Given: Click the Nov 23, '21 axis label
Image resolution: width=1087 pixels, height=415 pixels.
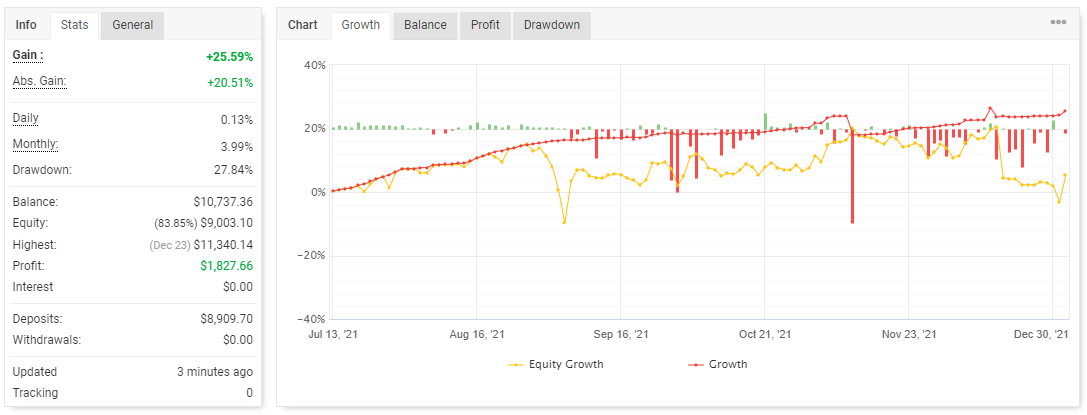Looking at the screenshot, I should (909, 334).
